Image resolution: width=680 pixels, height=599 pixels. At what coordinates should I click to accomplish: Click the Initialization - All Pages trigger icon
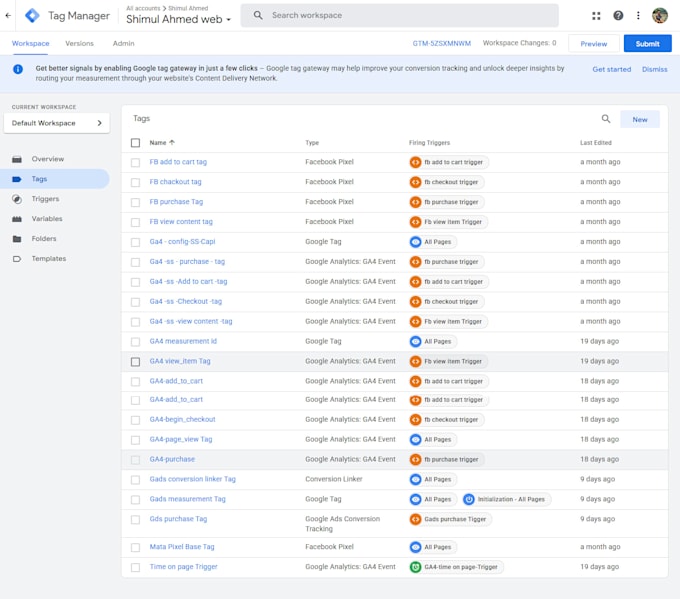tap(468, 499)
